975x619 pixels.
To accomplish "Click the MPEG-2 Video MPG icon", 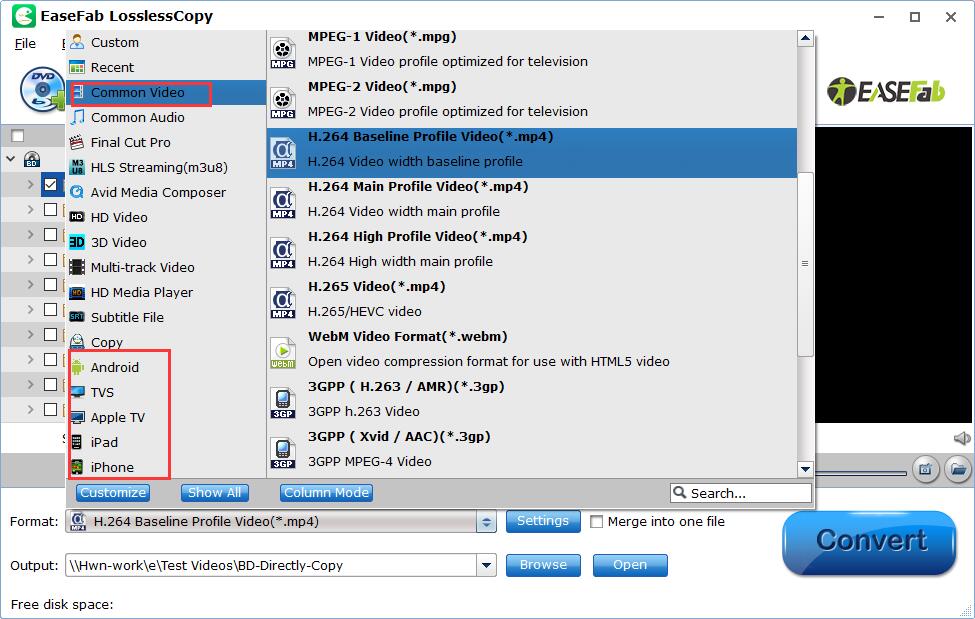I will click(283, 103).
